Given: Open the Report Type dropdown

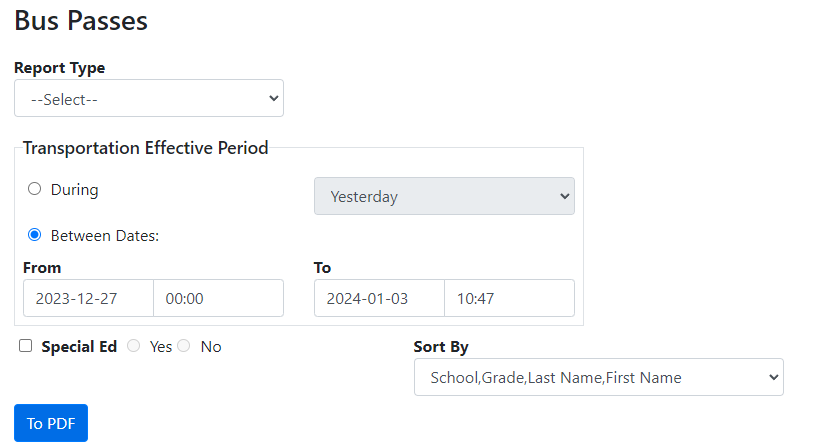Looking at the screenshot, I should tap(149, 98).
